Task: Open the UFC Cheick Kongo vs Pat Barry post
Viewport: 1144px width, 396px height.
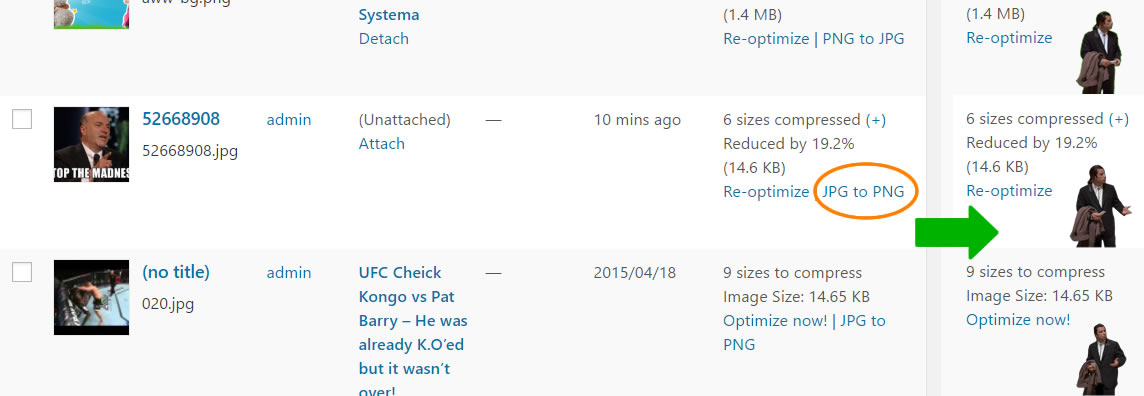Action: tap(413, 333)
